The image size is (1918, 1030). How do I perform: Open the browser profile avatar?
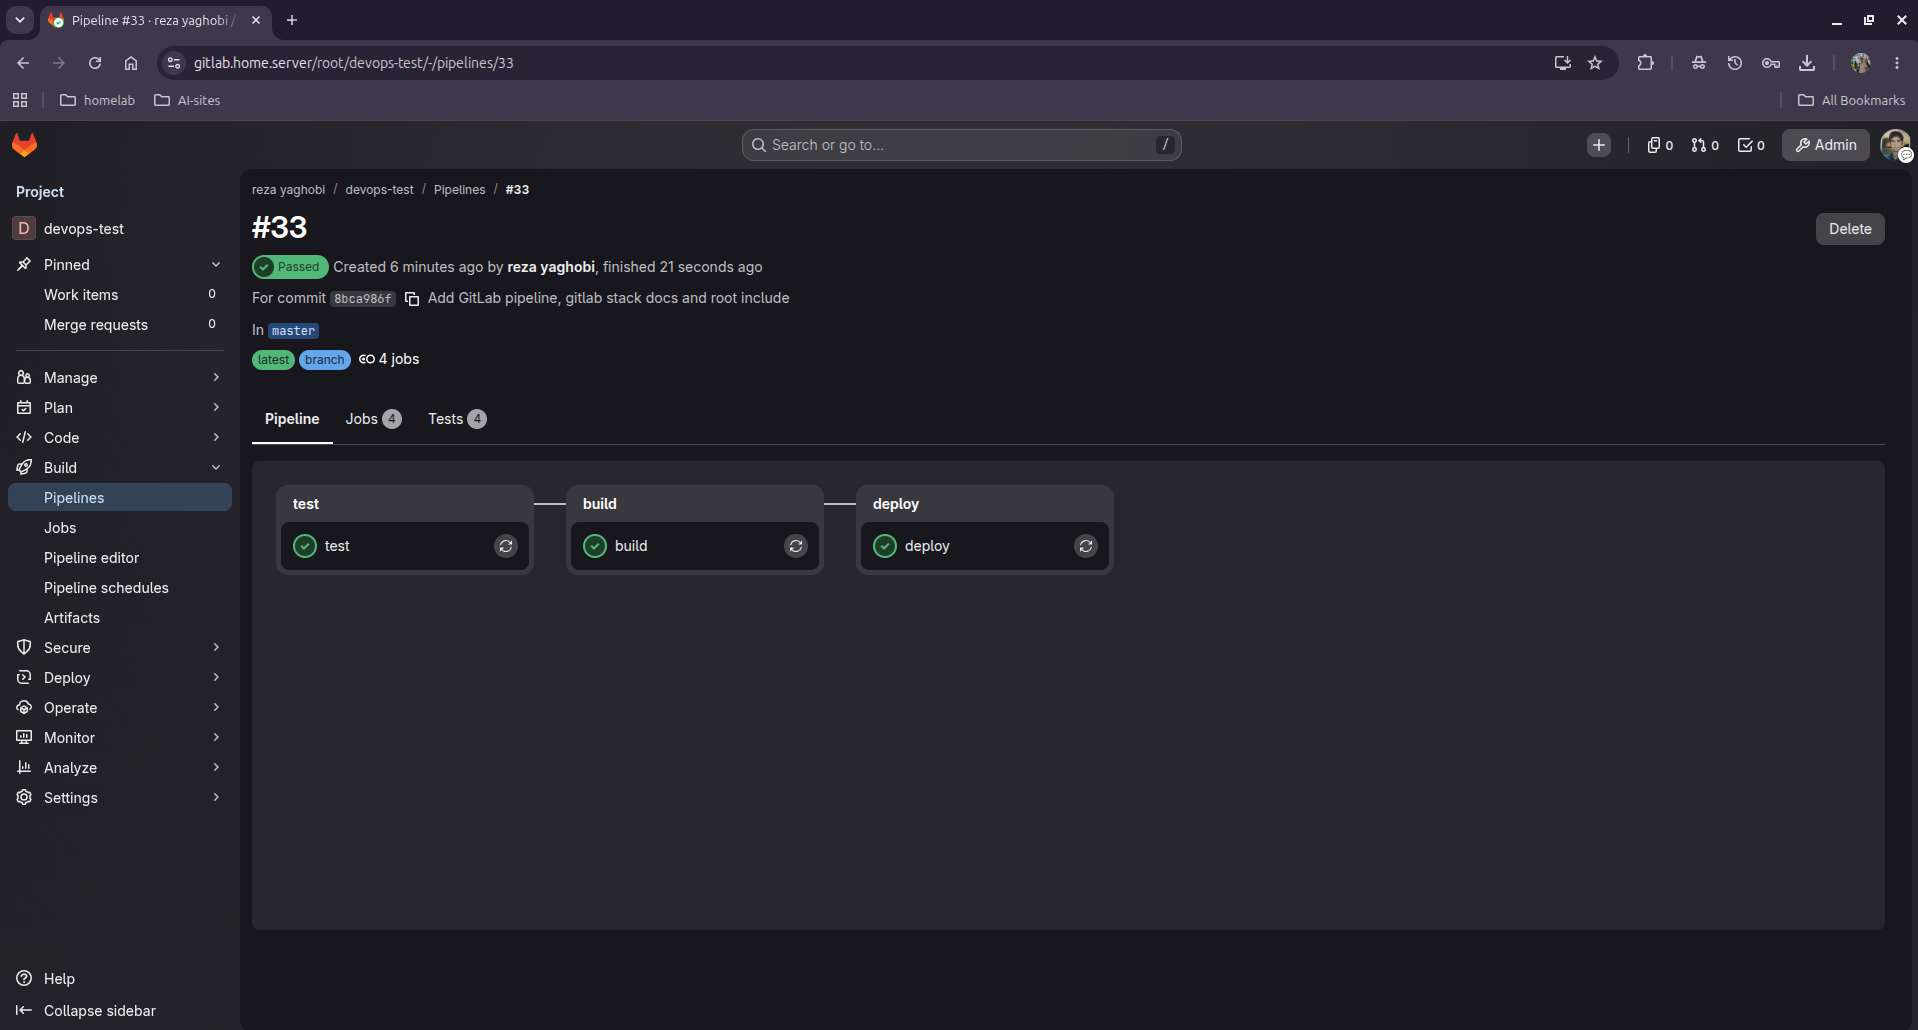[1860, 63]
